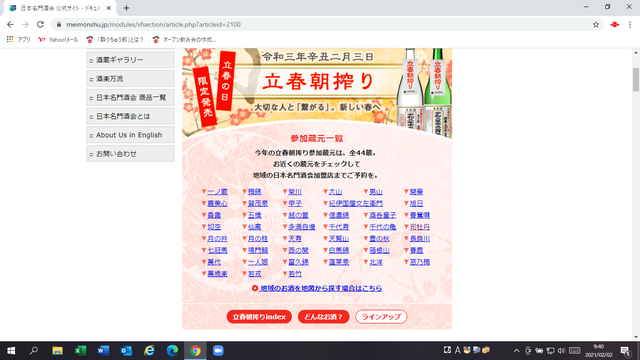This screenshot has height=360, width=640.
Task: Open the 月の井 brewery link
Action: click(x=217, y=239)
